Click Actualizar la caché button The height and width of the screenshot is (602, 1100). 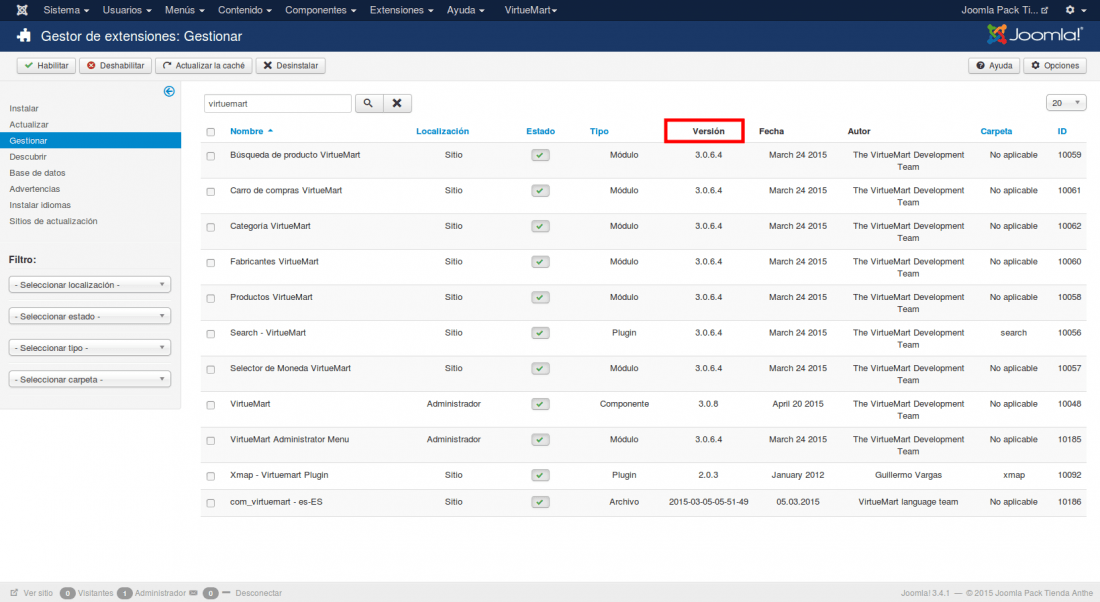point(204,65)
